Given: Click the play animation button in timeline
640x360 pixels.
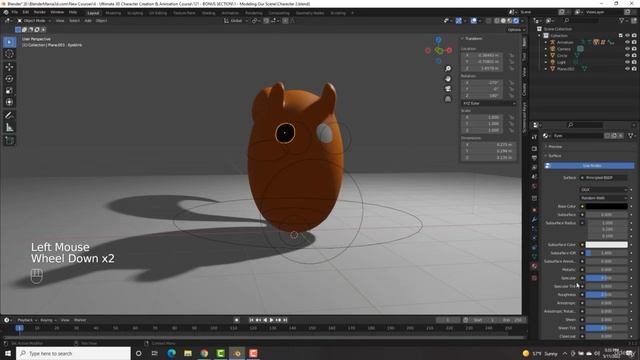Looking at the screenshot, I should 271,320.
